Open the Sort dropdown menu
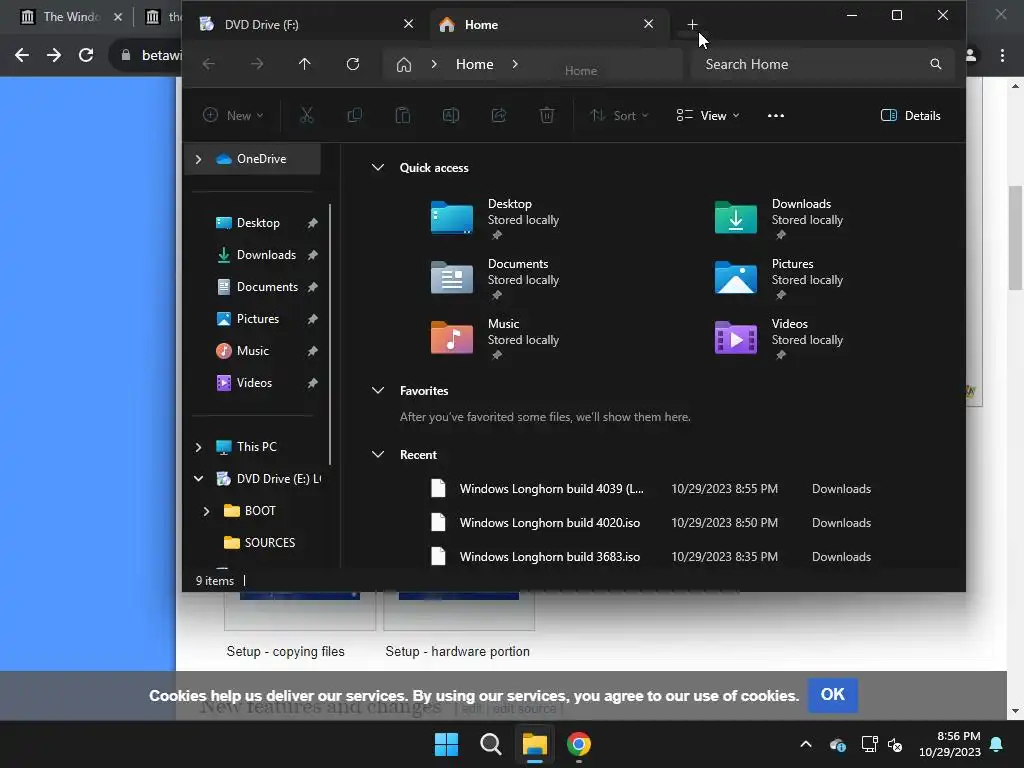 coord(619,116)
